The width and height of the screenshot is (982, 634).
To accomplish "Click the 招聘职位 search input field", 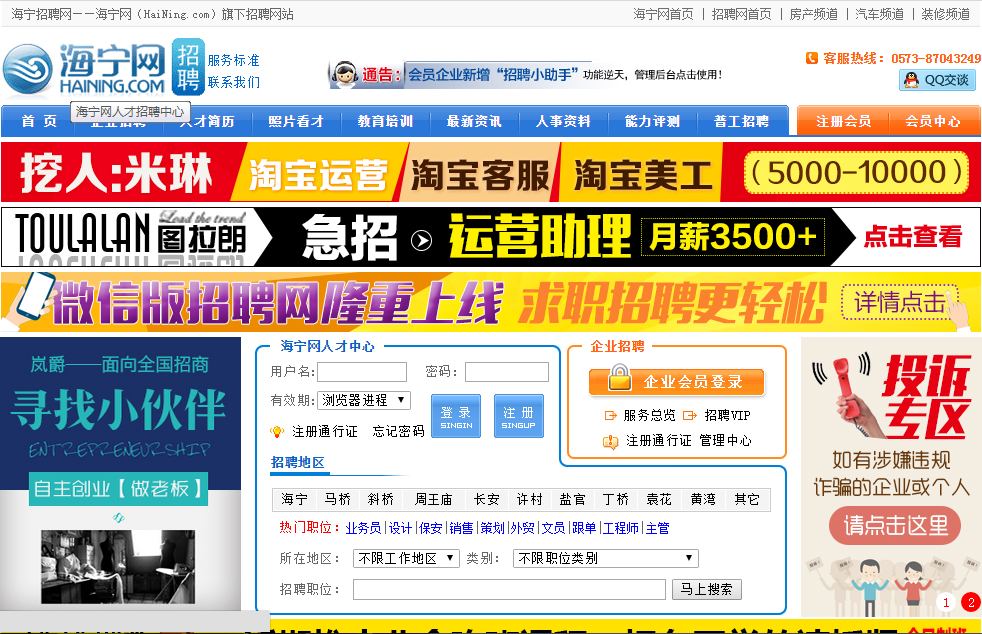I will click(x=509, y=590).
